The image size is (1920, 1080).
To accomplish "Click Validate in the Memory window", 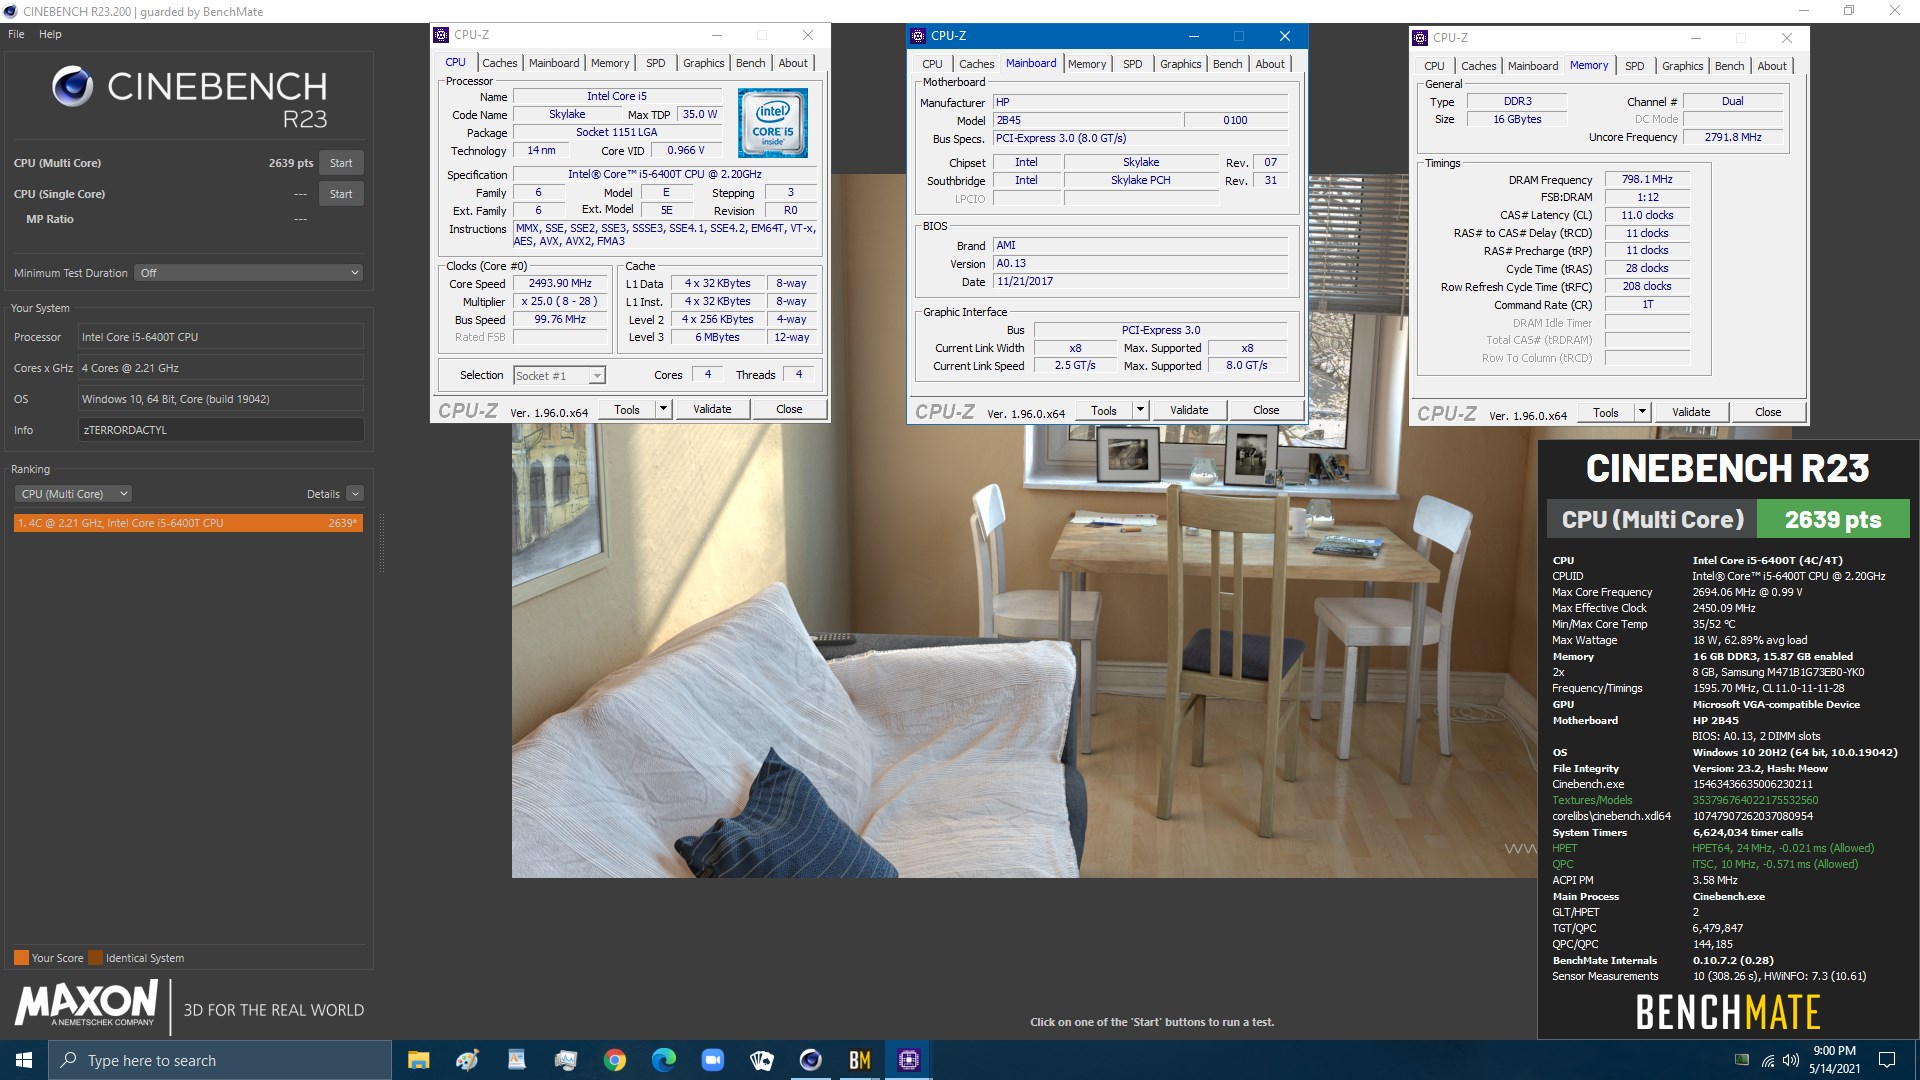I will tap(1691, 412).
